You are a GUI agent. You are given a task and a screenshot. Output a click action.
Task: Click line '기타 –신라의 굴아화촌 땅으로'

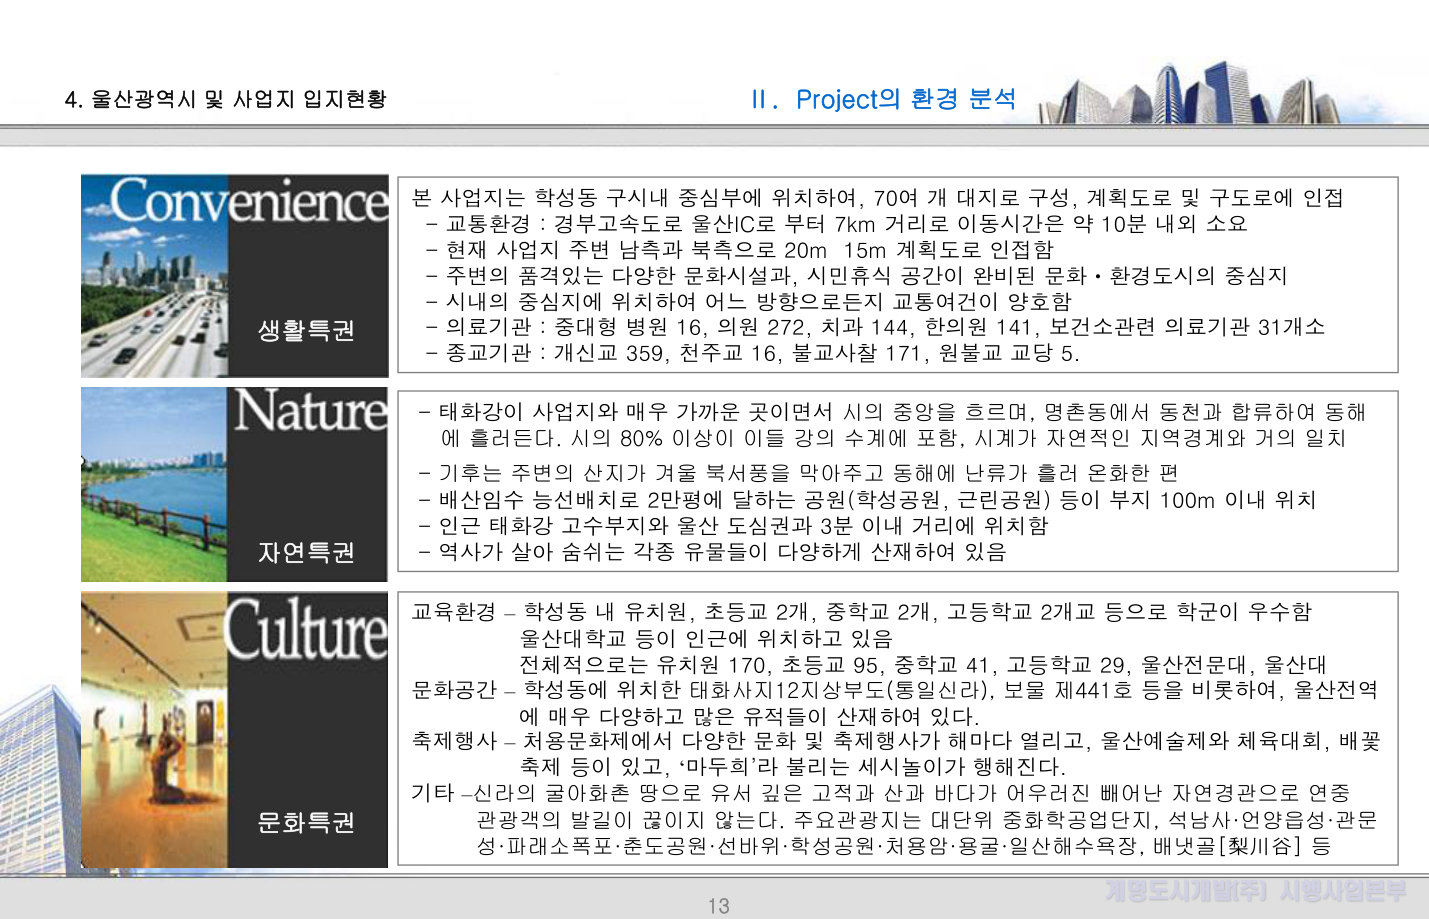pyautogui.click(x=881, y=793)
